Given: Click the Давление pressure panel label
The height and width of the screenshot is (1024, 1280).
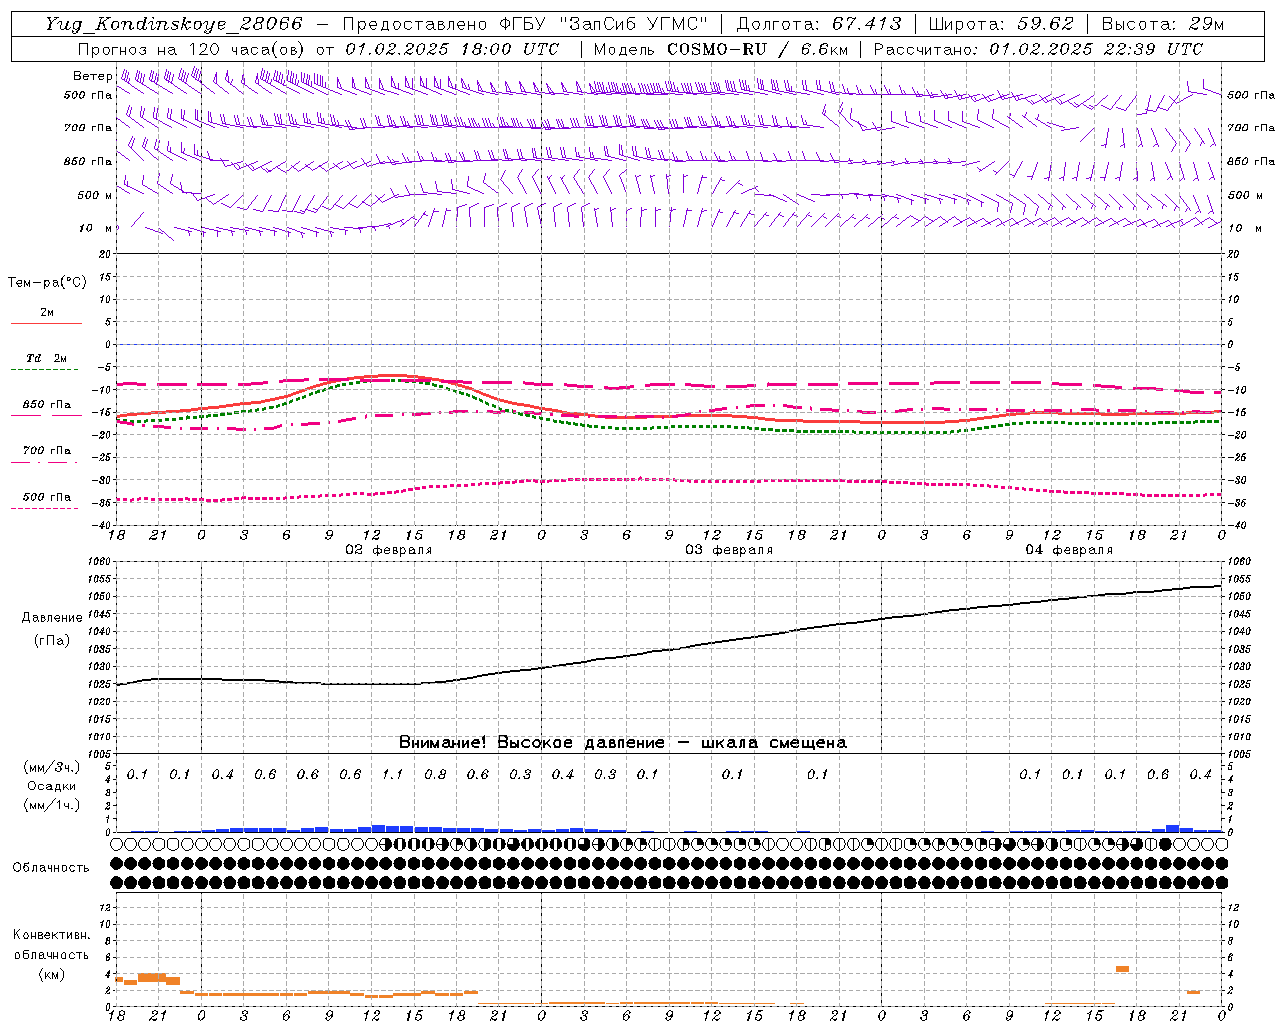Looking at the screenshot, I should (52, 618).
